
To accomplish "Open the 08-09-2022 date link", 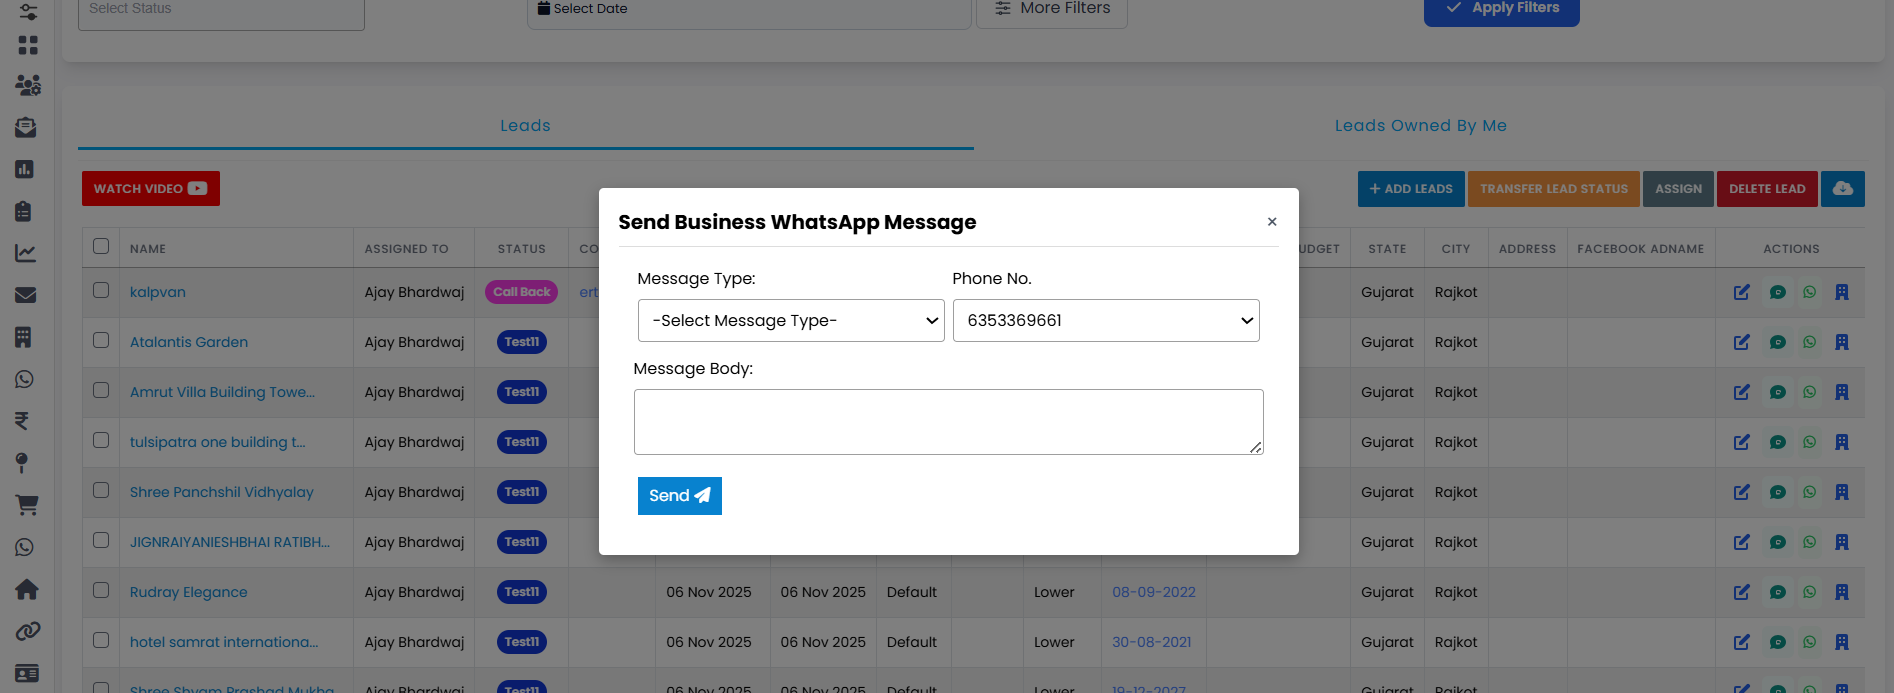I will (1154, 592).
